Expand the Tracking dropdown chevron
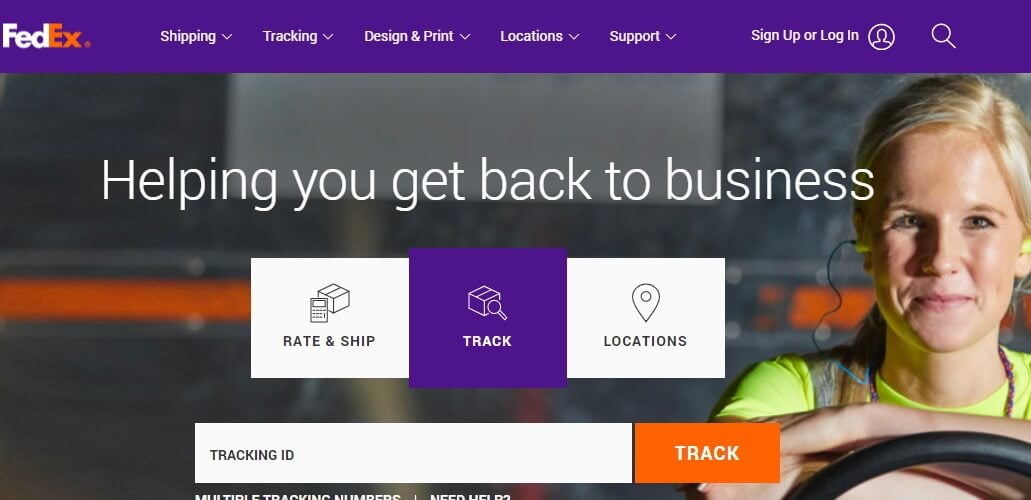Viewport: 1031px width, 500px height. point(328,37)
